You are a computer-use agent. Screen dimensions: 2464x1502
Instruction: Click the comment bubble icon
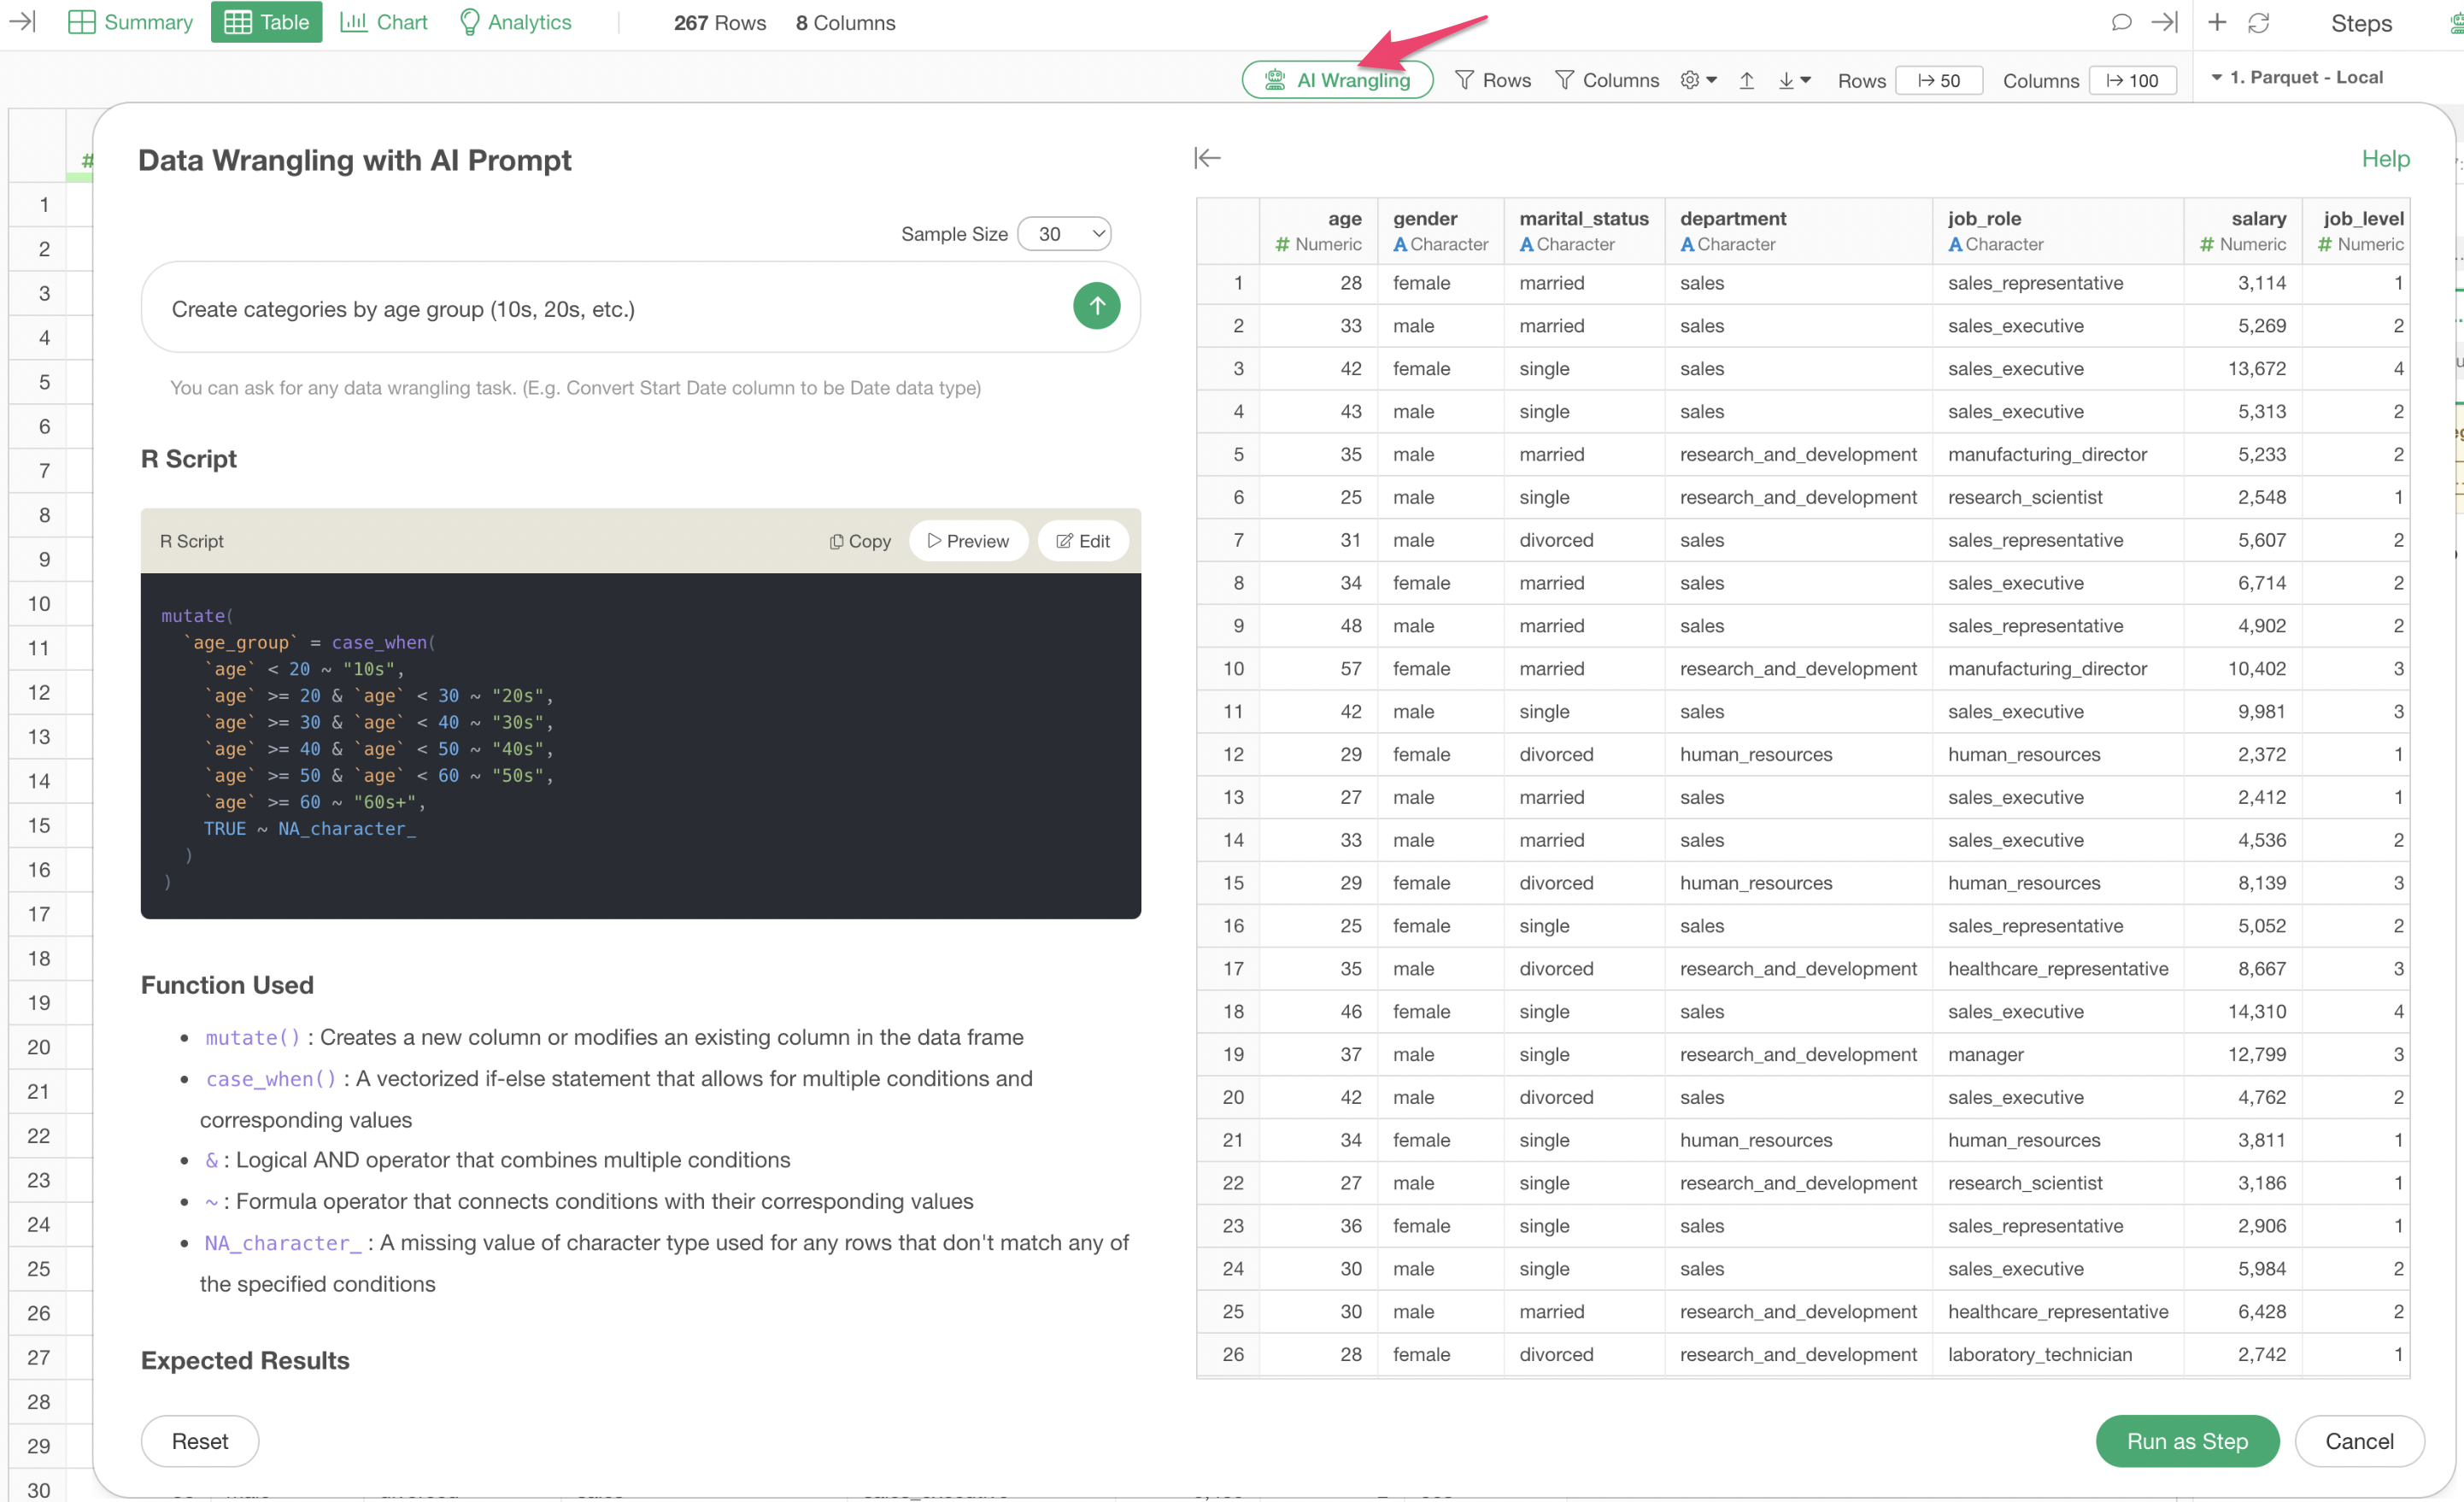pos(2120,23)
